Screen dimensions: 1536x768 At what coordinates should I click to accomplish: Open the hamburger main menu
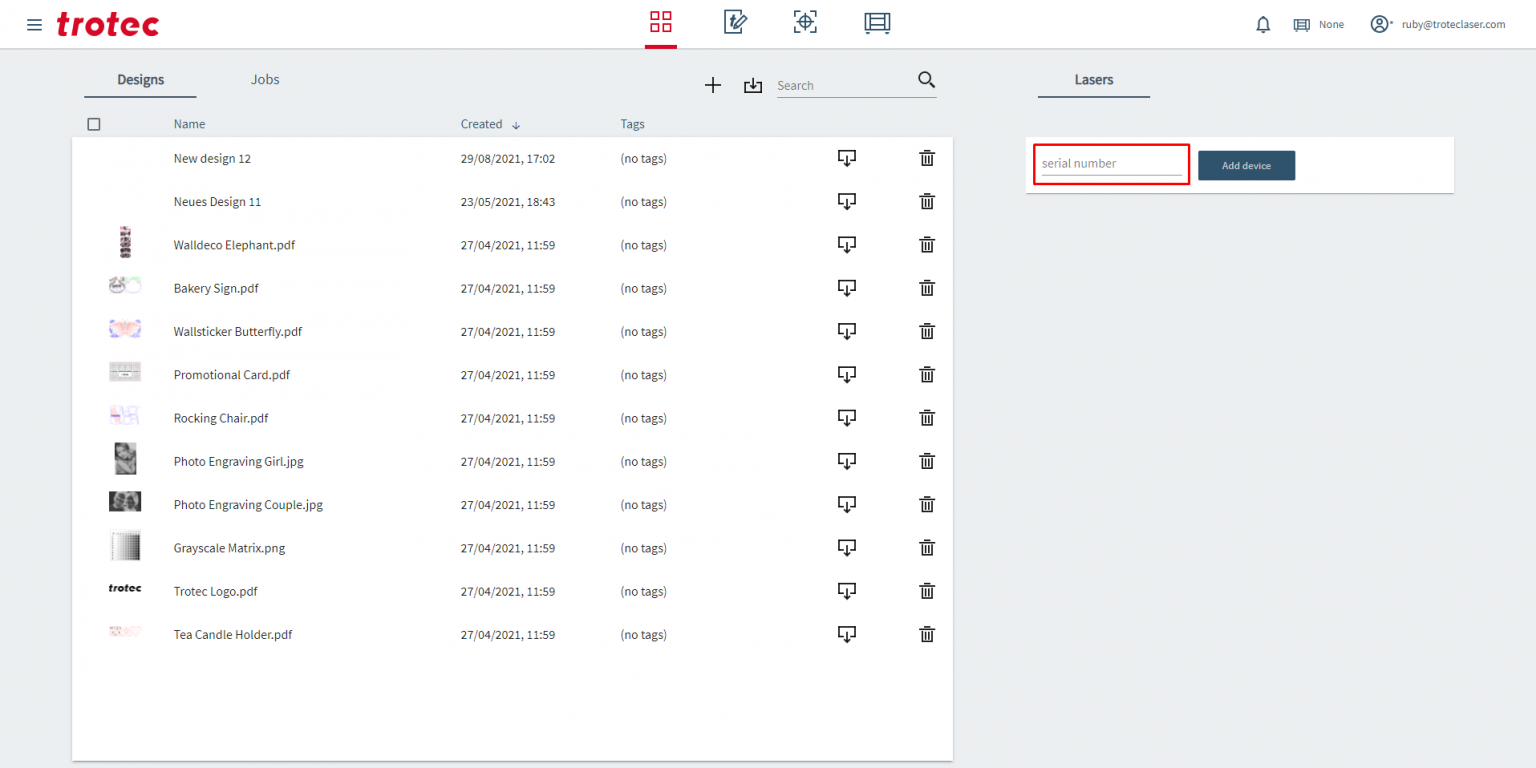[x=34, y=25]
